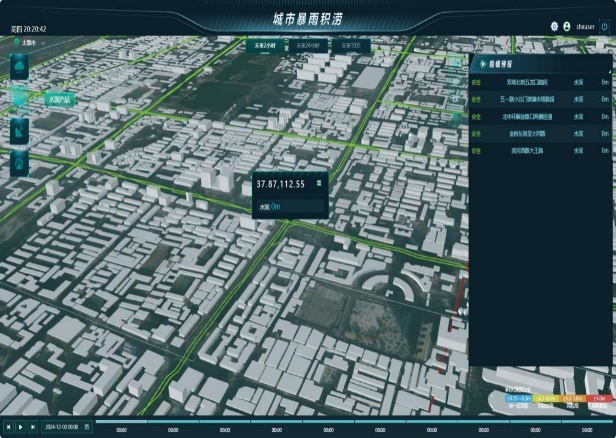This screenshot has width=616, height=438.
Task: Expand the city selector dropdown chevron
Action: [43, 43]
